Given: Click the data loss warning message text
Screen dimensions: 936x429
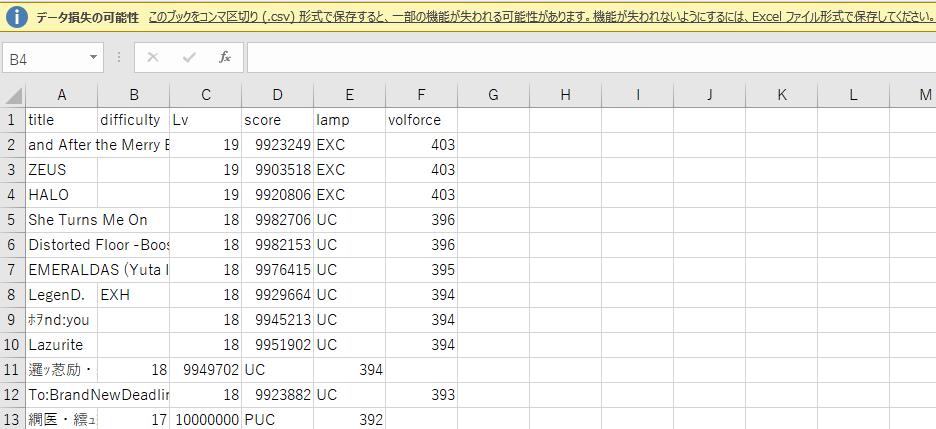Looking at the screenshot, I should click(x=540, y=17).
